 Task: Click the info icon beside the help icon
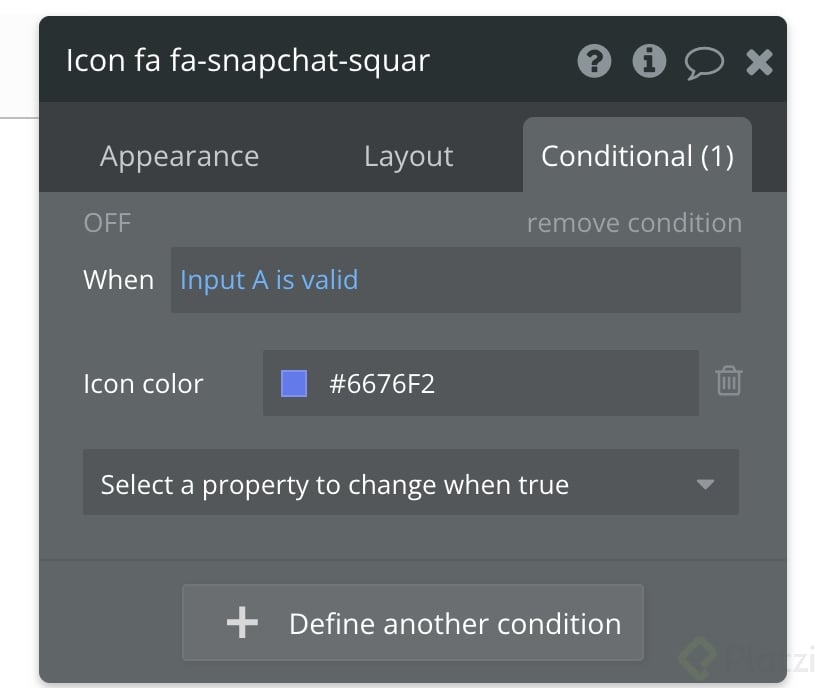click(649, 61)
